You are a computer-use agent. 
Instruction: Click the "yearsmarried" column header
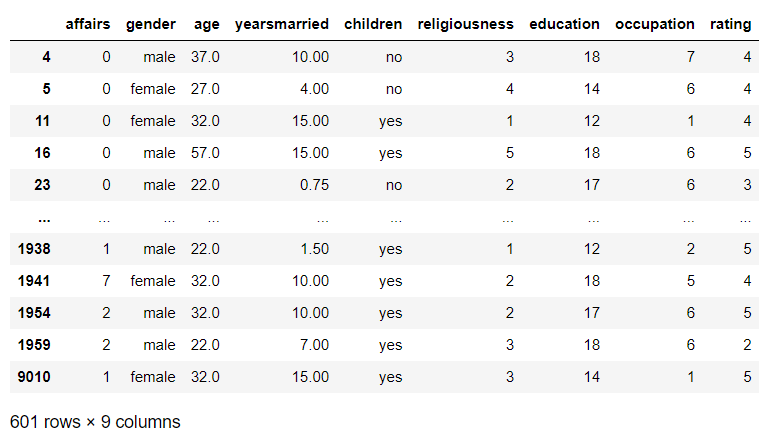tap(281, 24)
